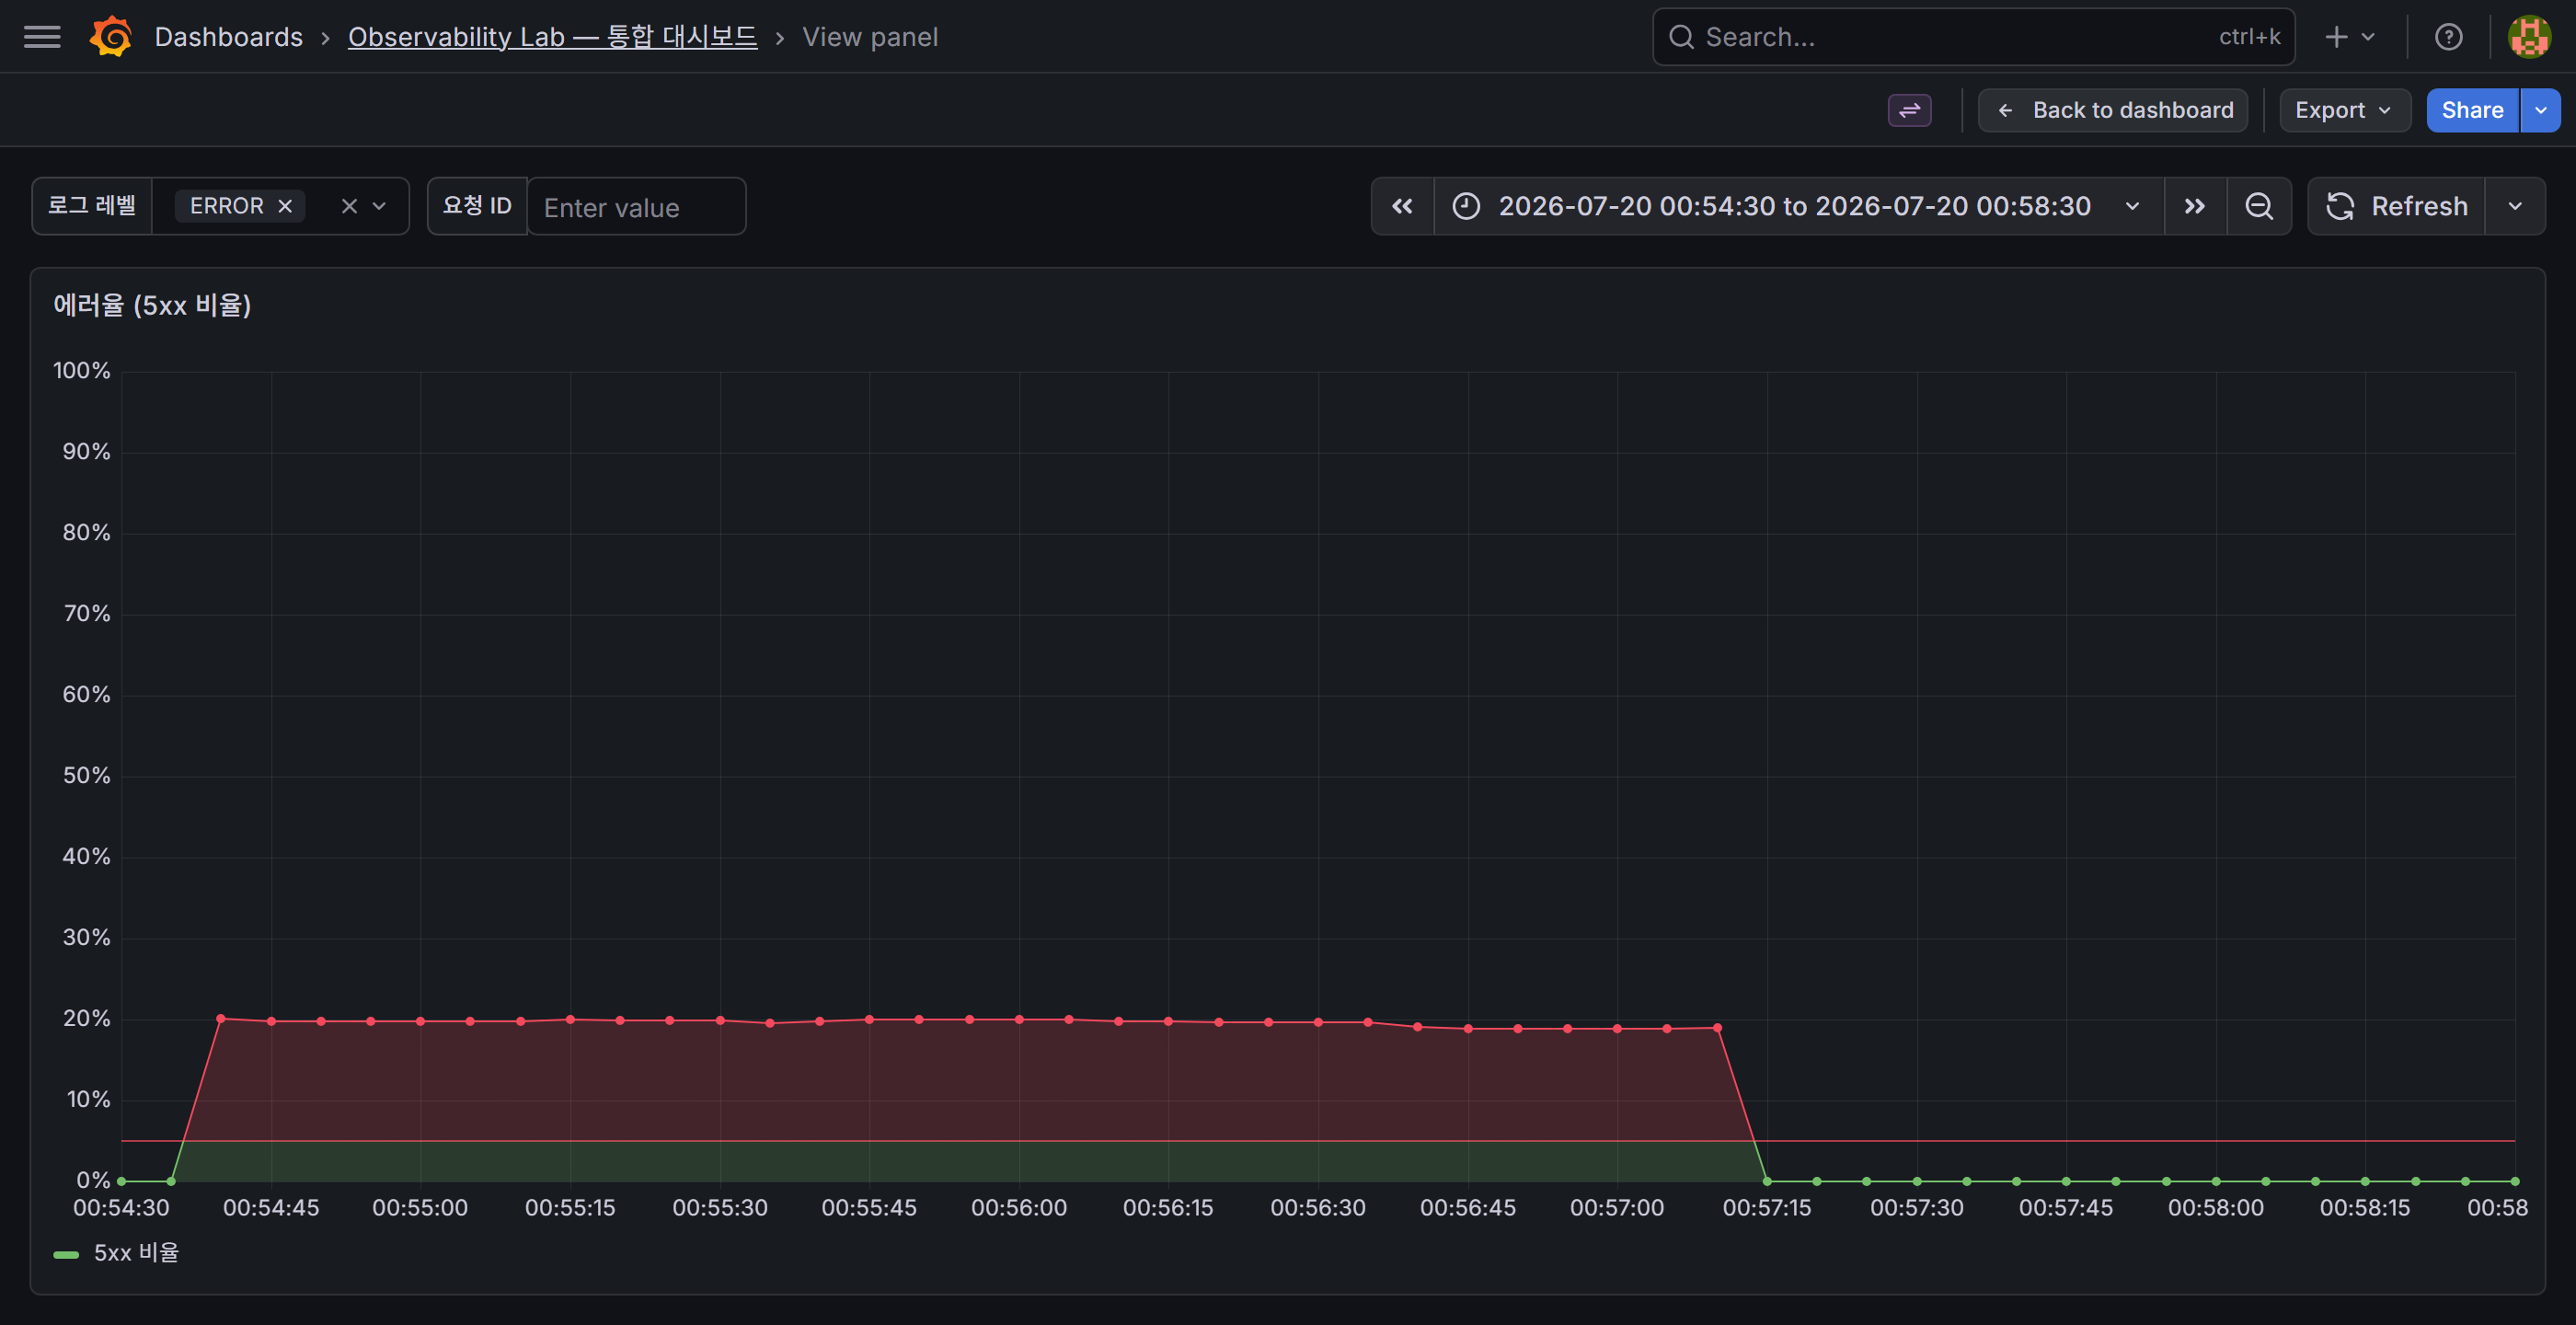Click the search magnifier icon
The height and width of the screenshot is (1325, 2576).
(1681, 37)
